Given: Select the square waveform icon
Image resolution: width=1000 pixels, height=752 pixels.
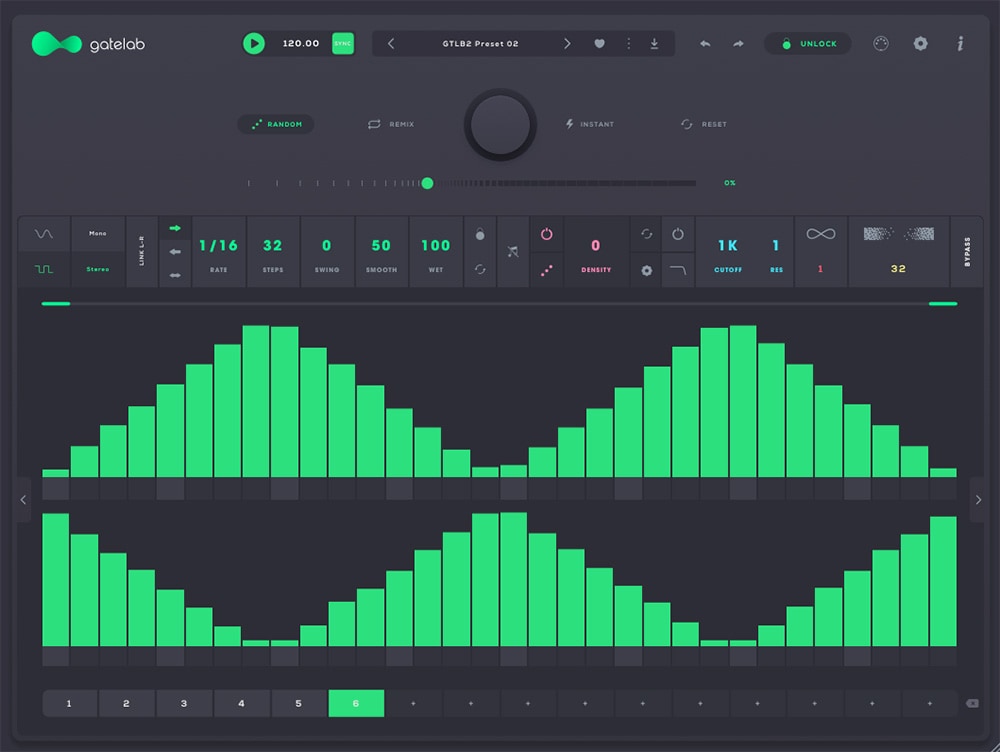Looking at the screenshot, I should tap(44, 269).
